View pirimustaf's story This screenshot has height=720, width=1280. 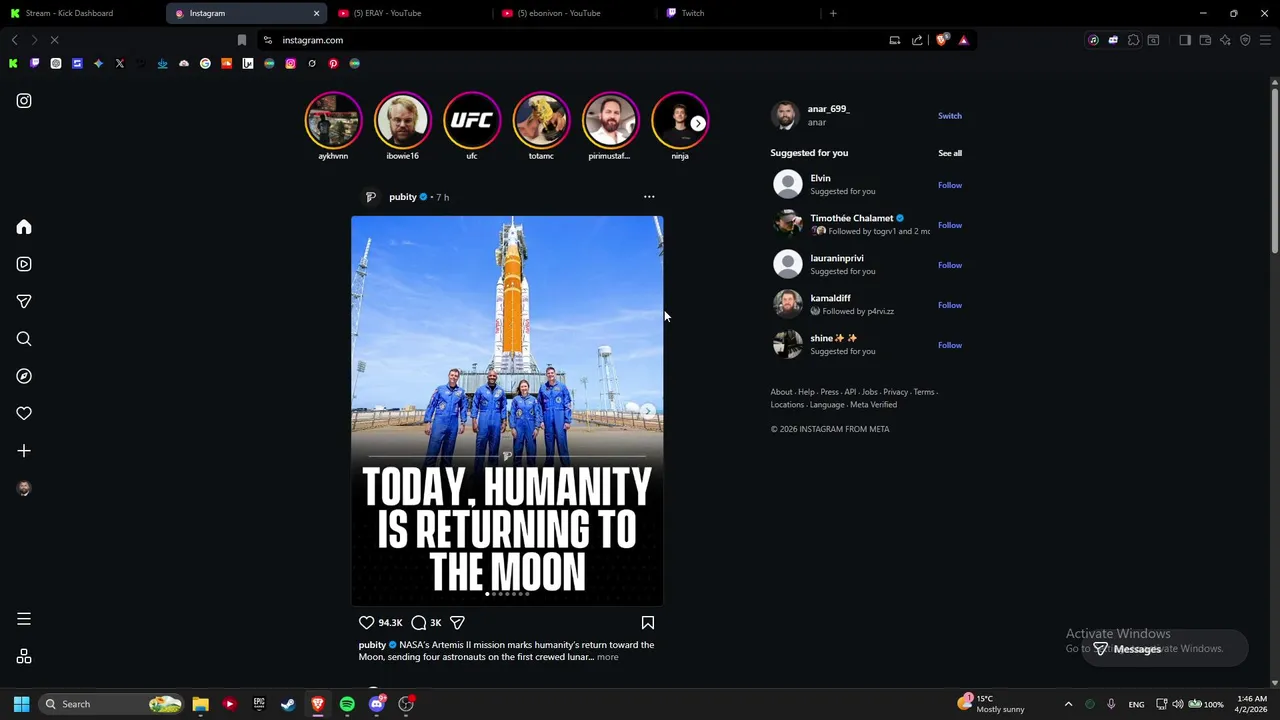[x=610, y=120]
